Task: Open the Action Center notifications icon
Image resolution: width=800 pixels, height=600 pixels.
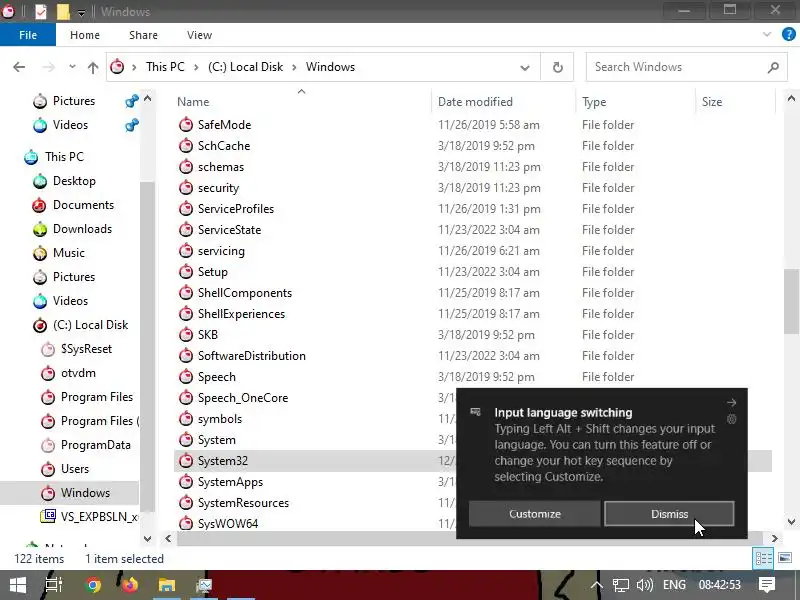Action: coord(767,585)
